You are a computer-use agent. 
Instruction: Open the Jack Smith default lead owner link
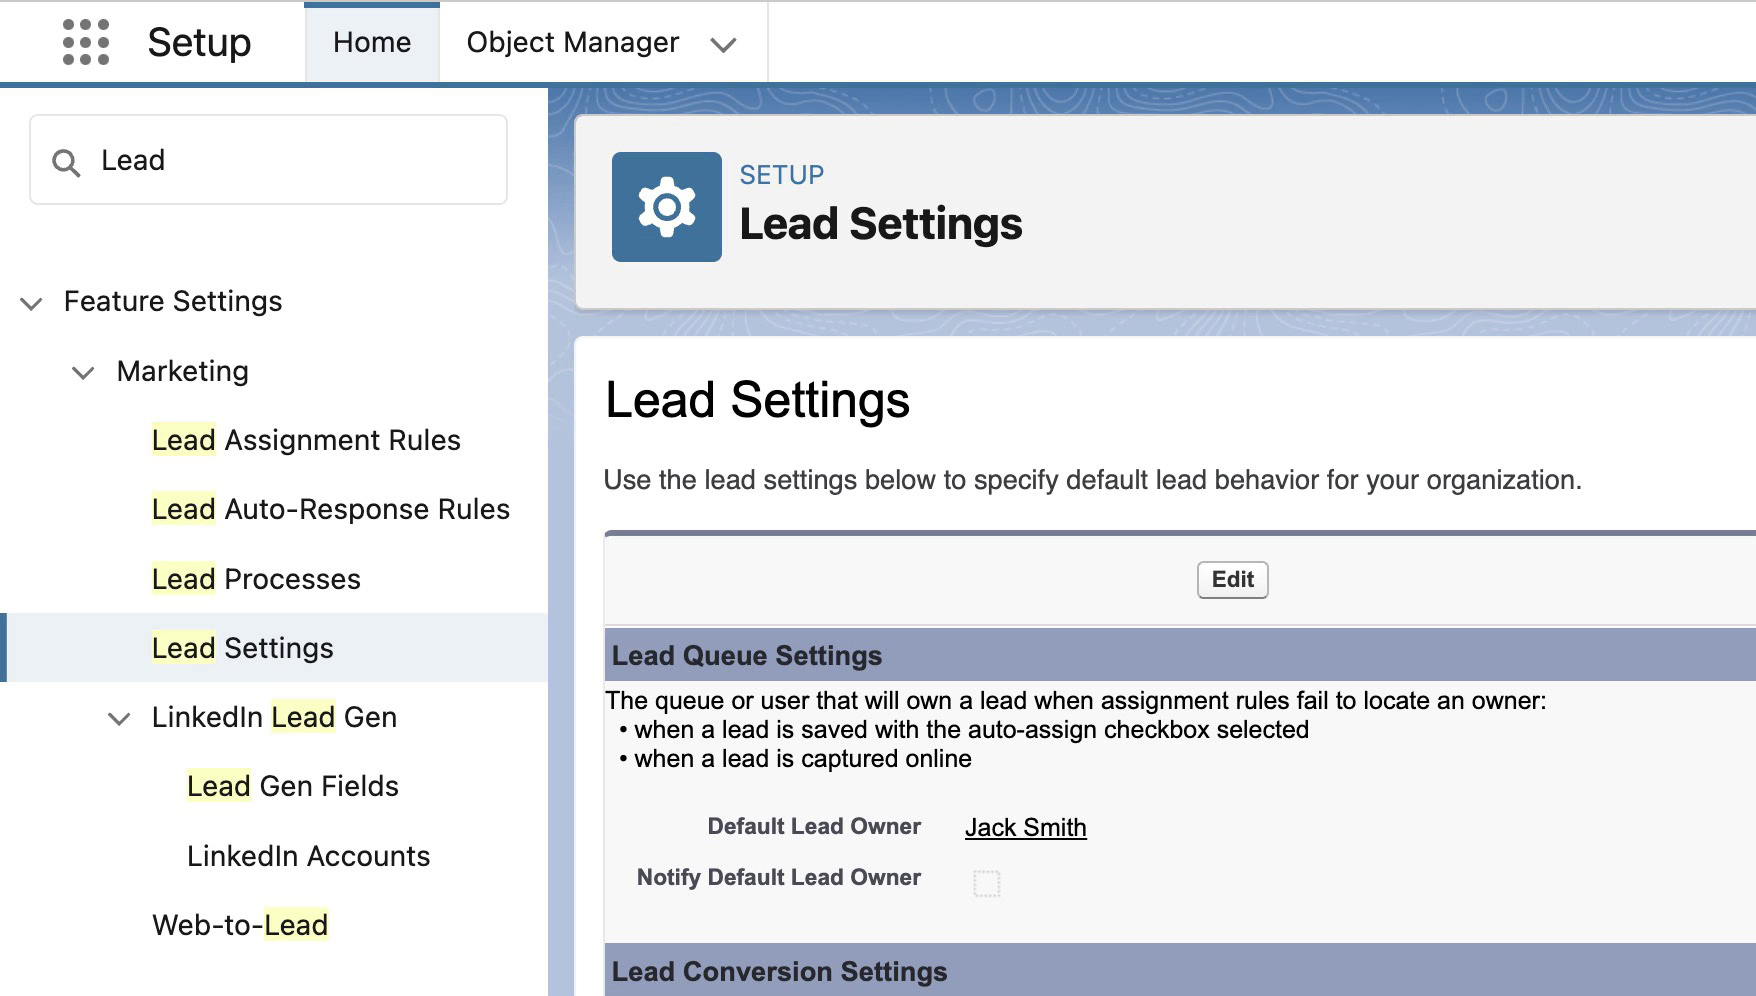pyautogui.click(x=1025, y=828)
